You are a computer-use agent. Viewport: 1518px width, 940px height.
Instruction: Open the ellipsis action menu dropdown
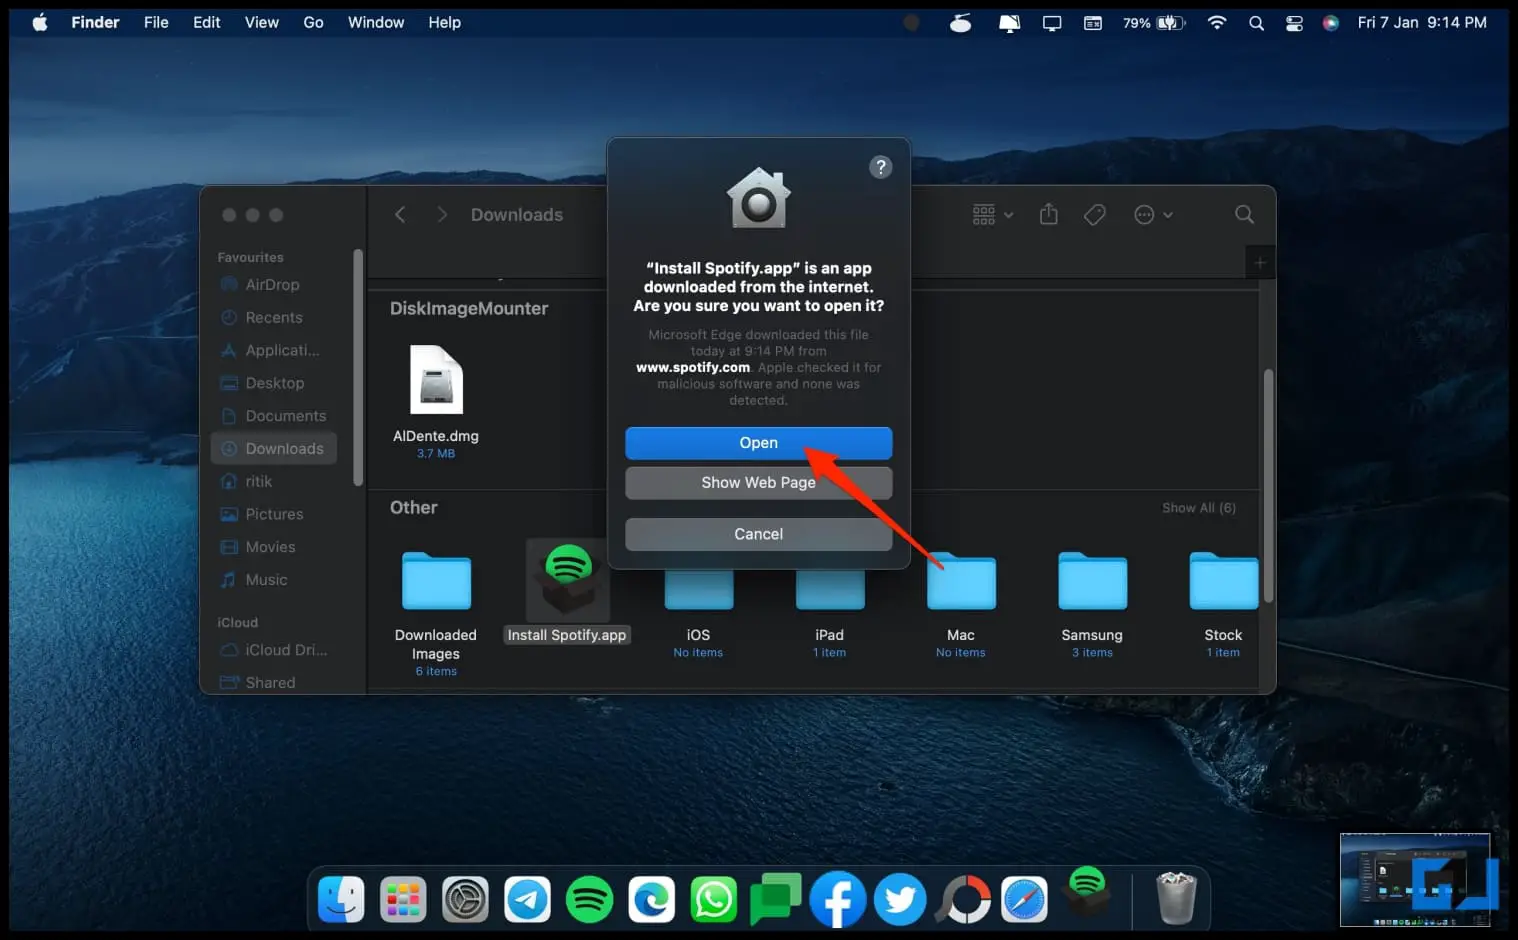1153,215
